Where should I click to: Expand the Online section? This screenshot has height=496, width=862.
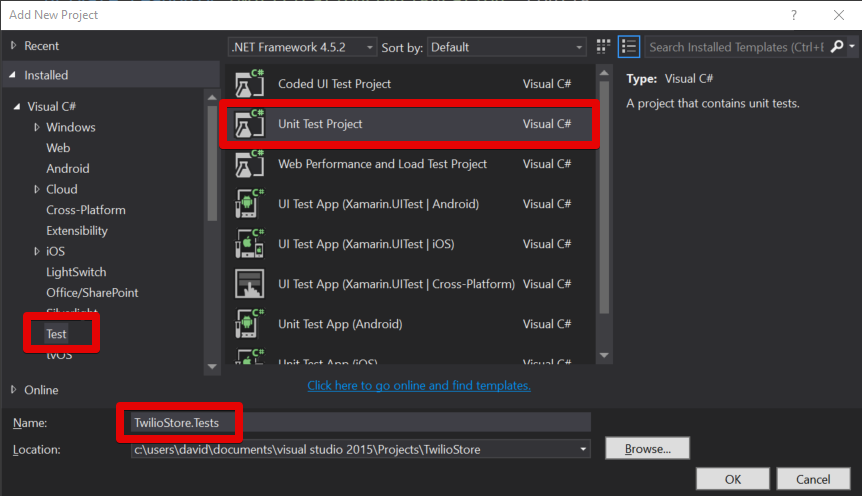coord(14,390)
